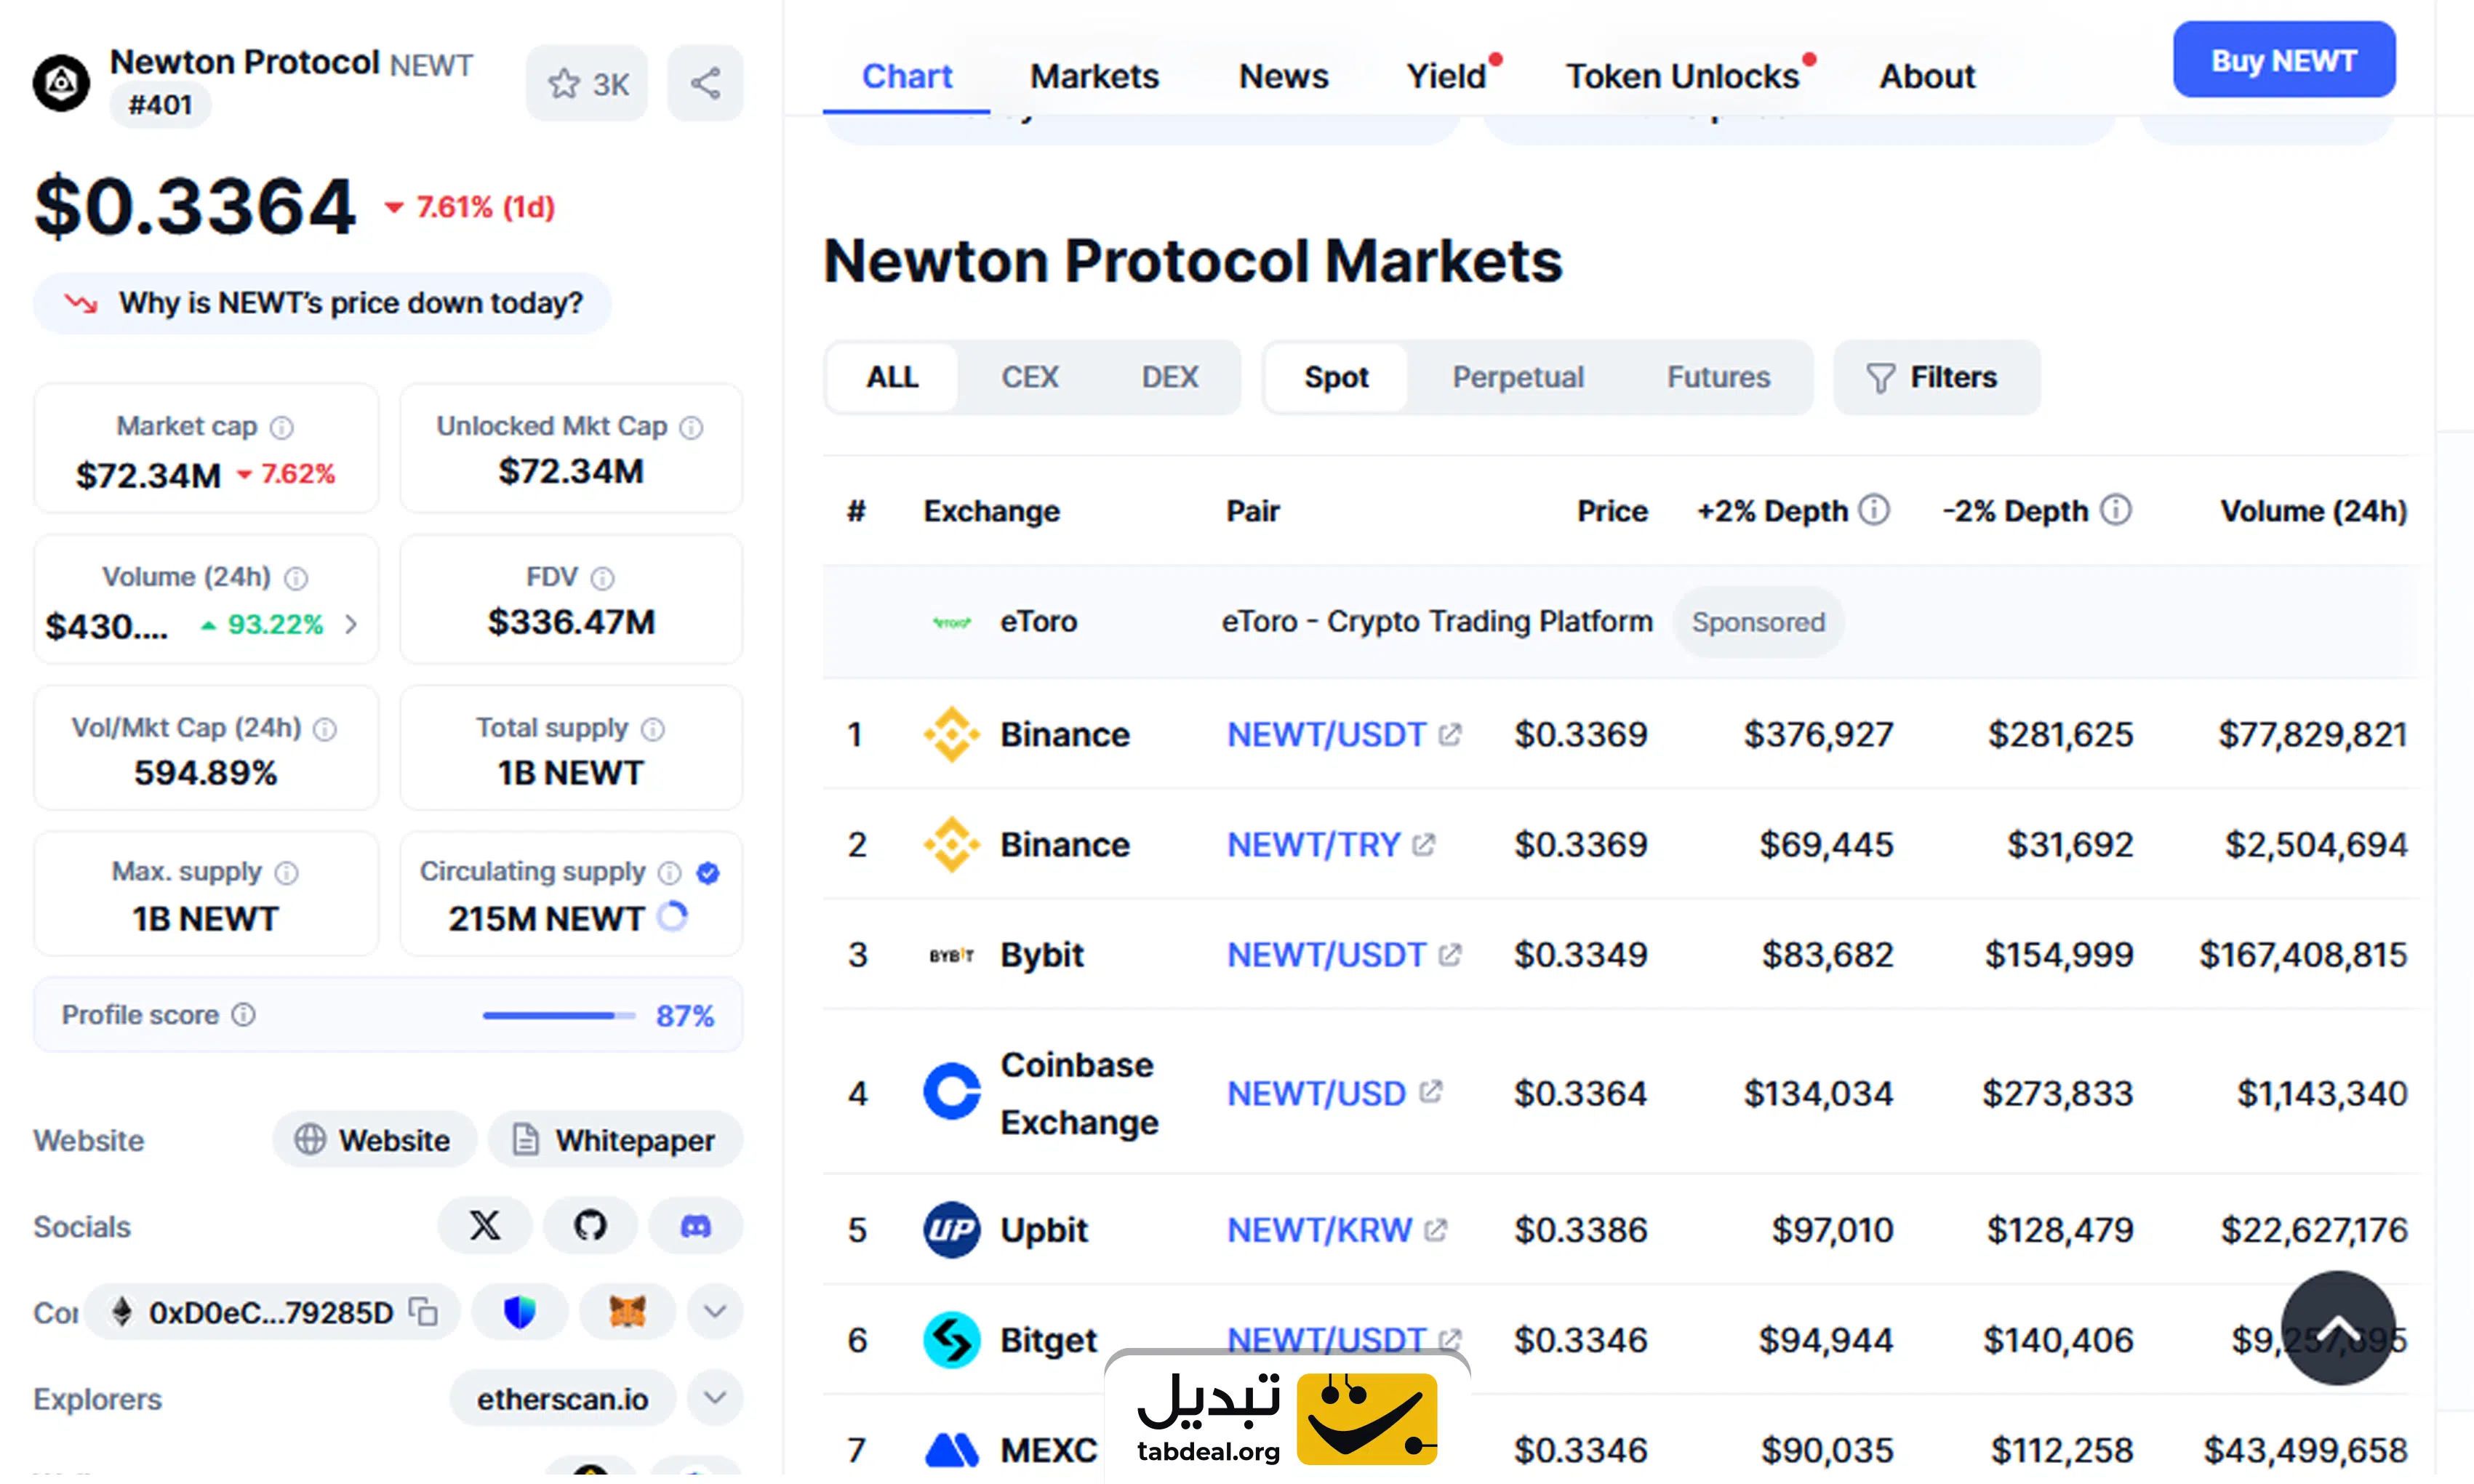The height and width of the screenshot is (1484, 2474).
Task: Click the +2% Depth info icon
Action: coord(1874,510)
